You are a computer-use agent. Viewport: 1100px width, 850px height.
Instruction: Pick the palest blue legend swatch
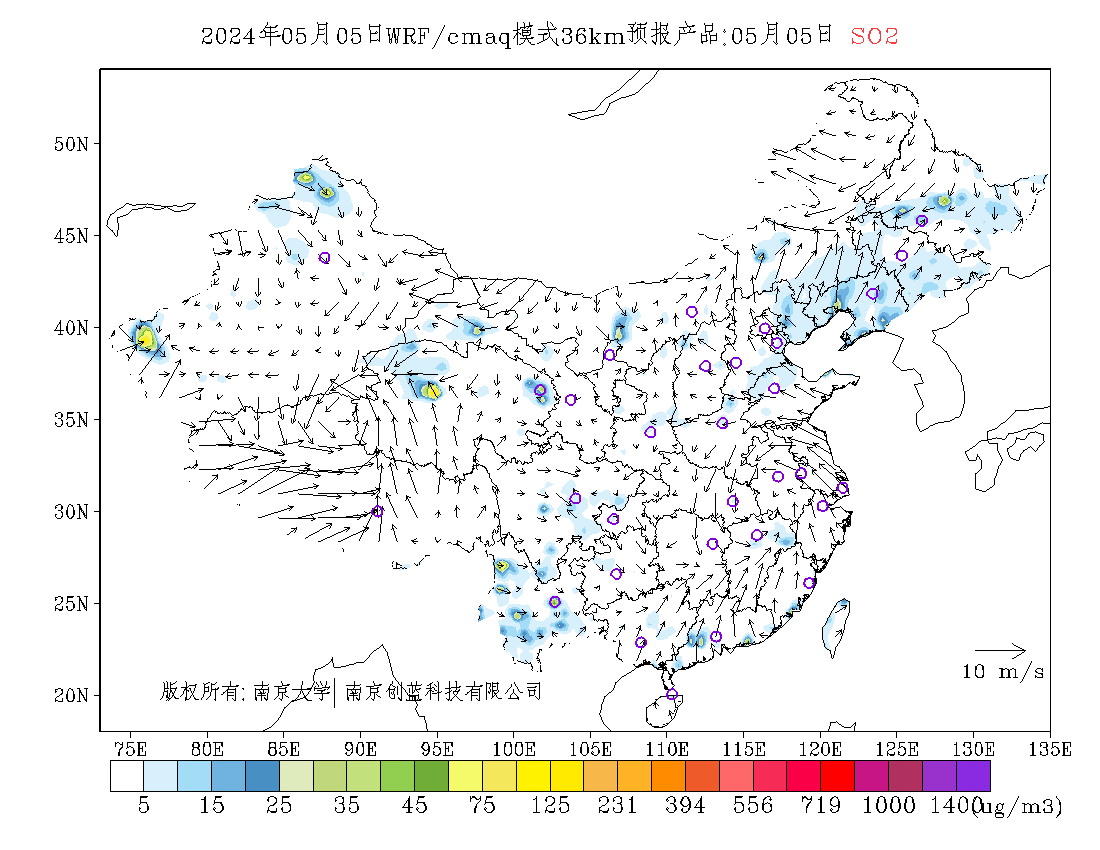coord(161,776)
